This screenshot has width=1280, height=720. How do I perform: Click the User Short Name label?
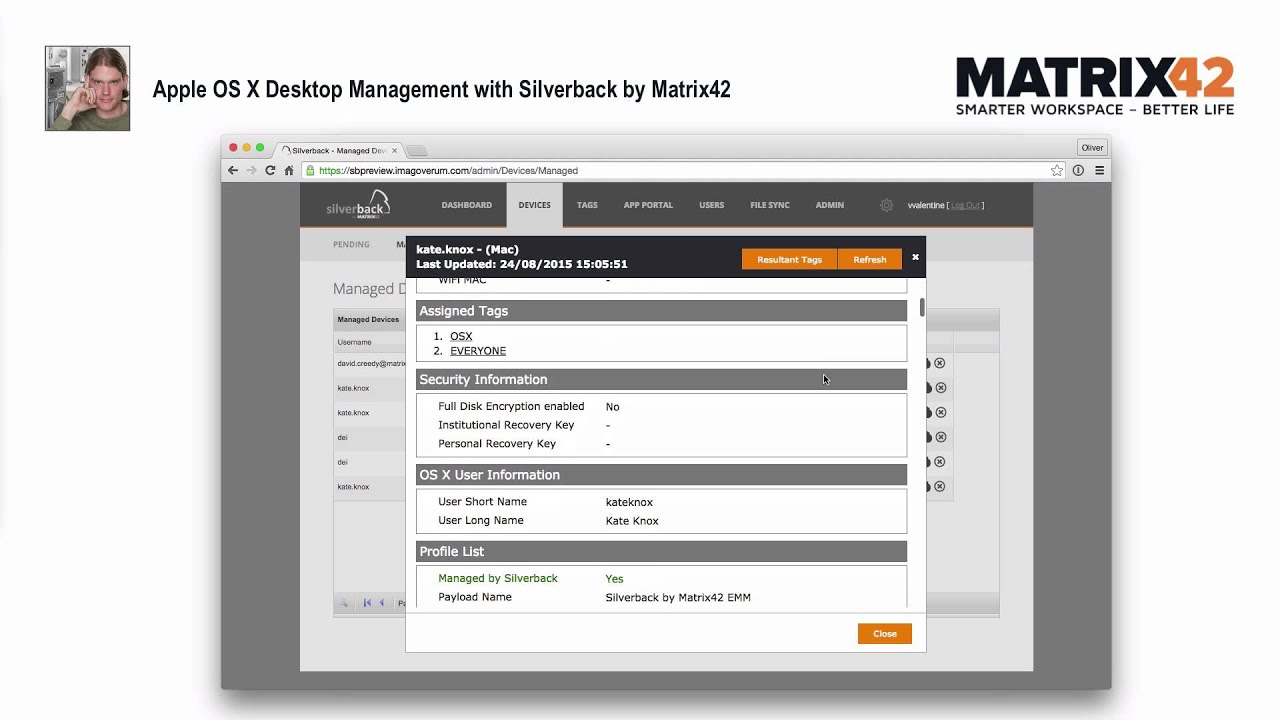(482, 502)
